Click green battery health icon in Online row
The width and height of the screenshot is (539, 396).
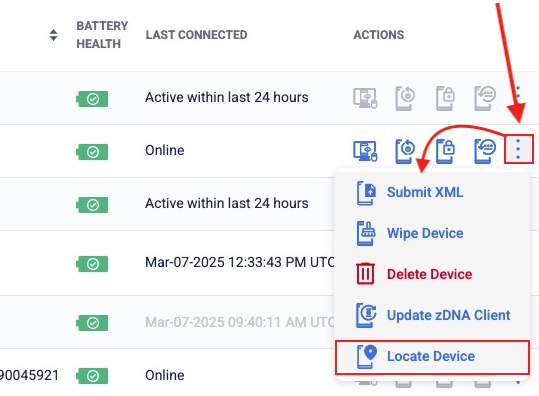point(92,152)
